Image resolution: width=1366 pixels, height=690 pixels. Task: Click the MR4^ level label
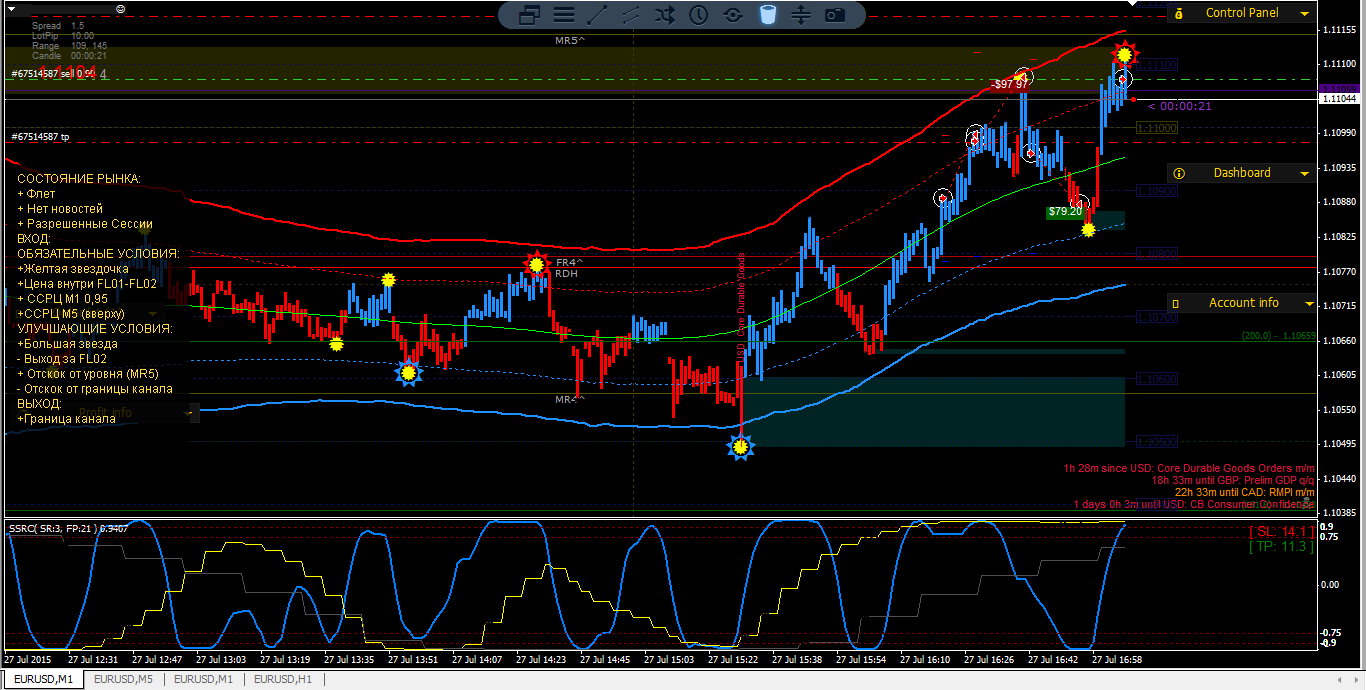570,400
